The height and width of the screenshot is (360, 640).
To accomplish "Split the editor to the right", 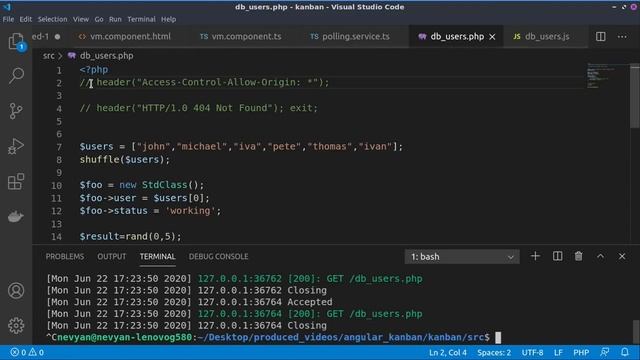I will click(x=600, y=37).
